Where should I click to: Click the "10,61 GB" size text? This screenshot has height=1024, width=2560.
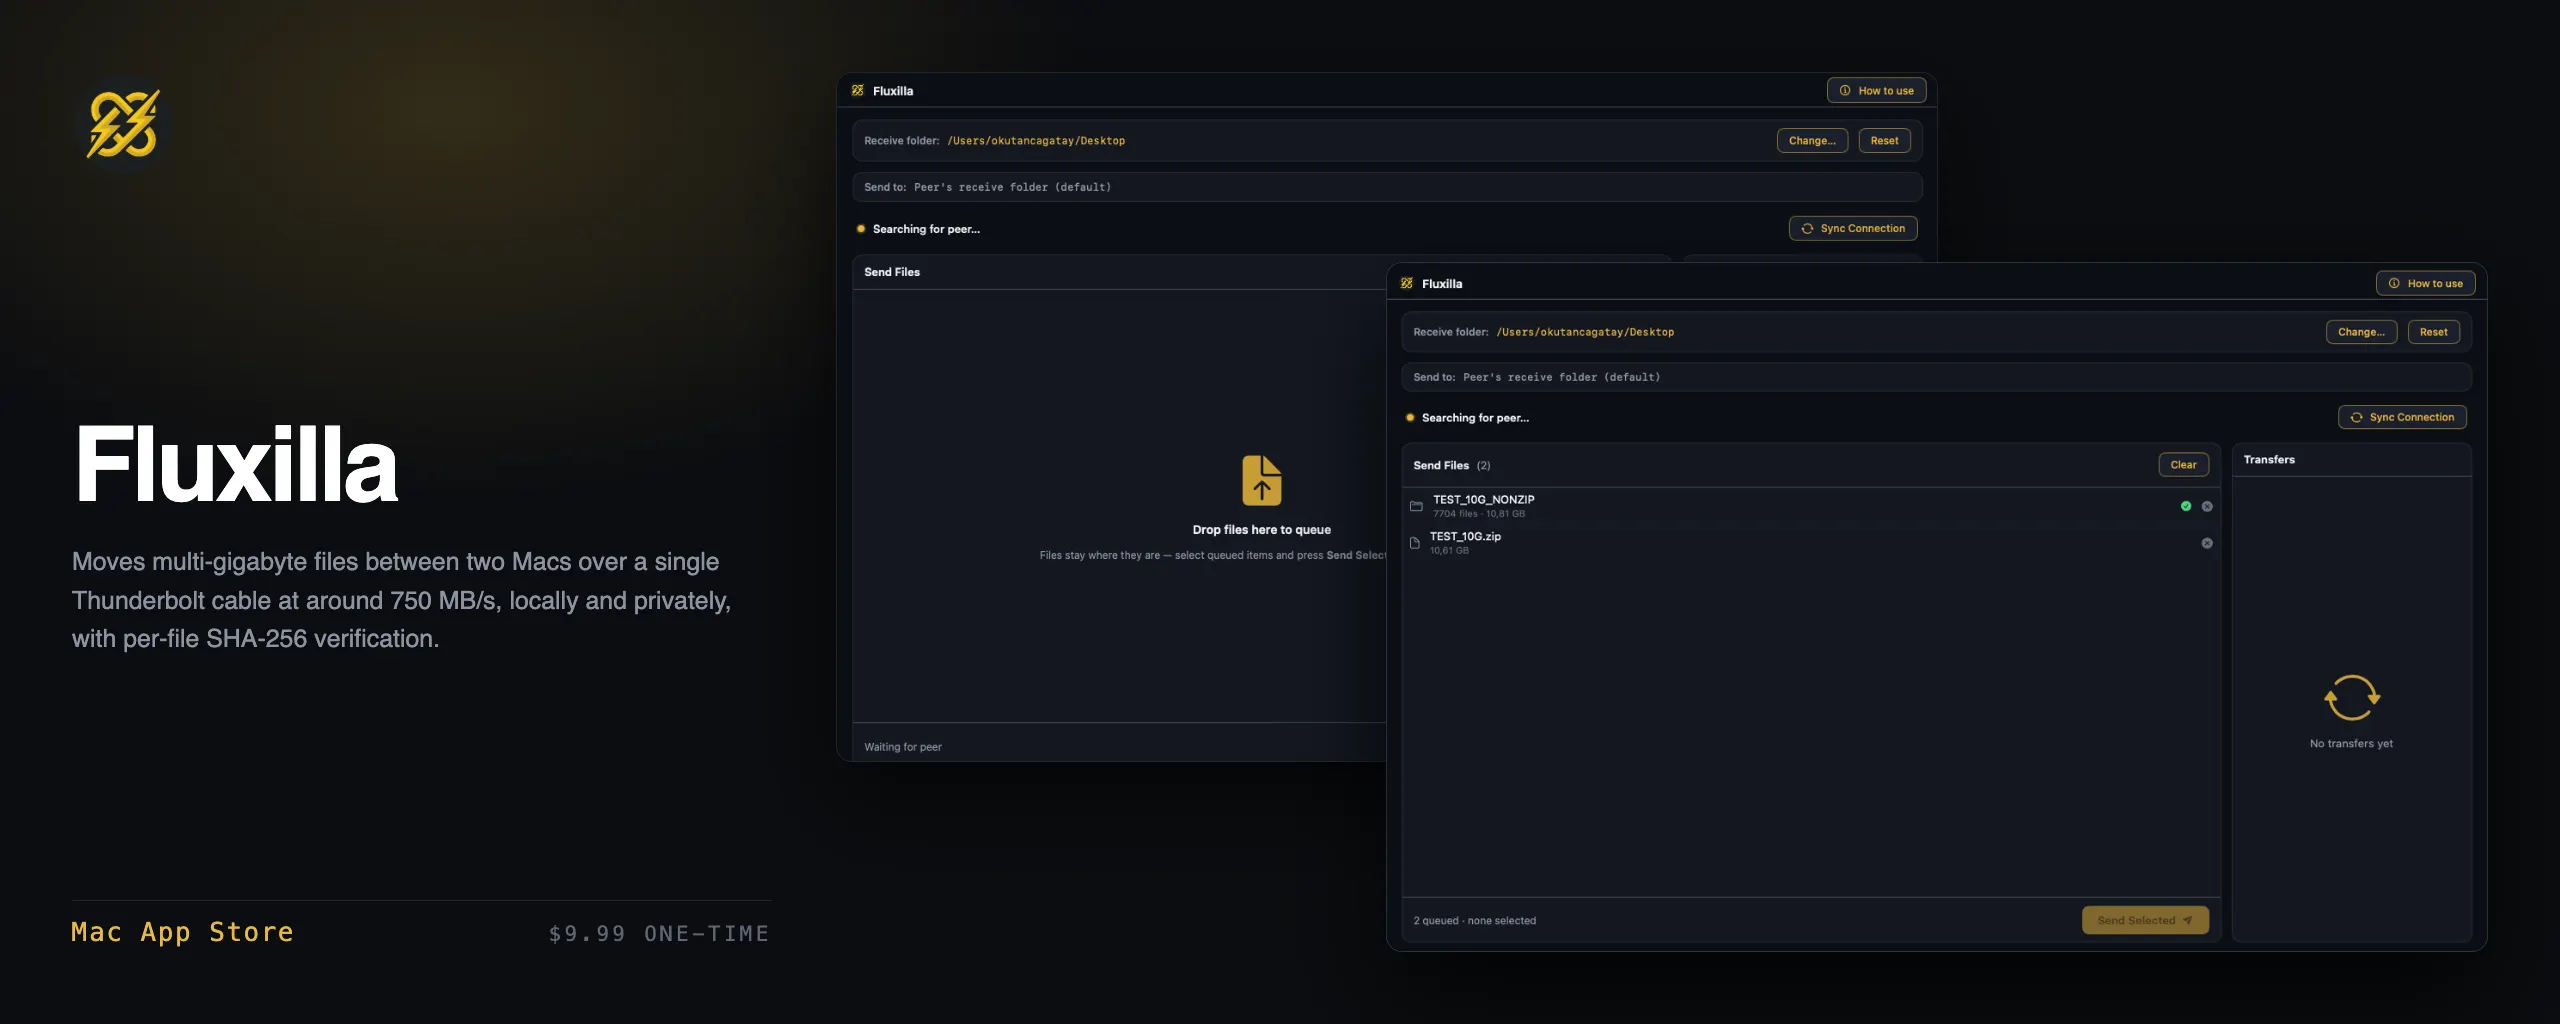pos(1449,551)
